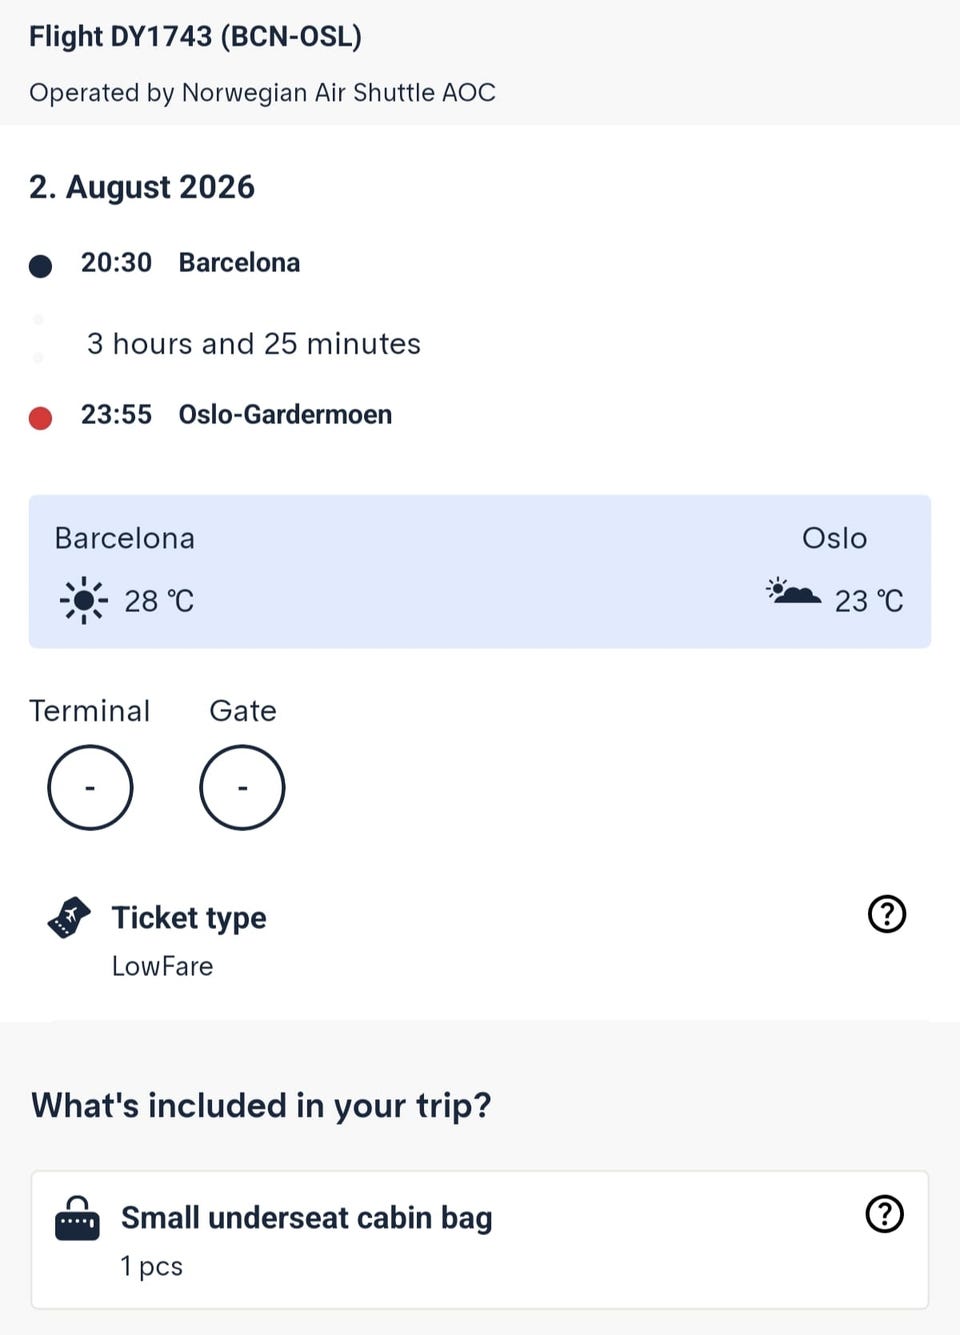Select the Terminal circle indicator

90,788
